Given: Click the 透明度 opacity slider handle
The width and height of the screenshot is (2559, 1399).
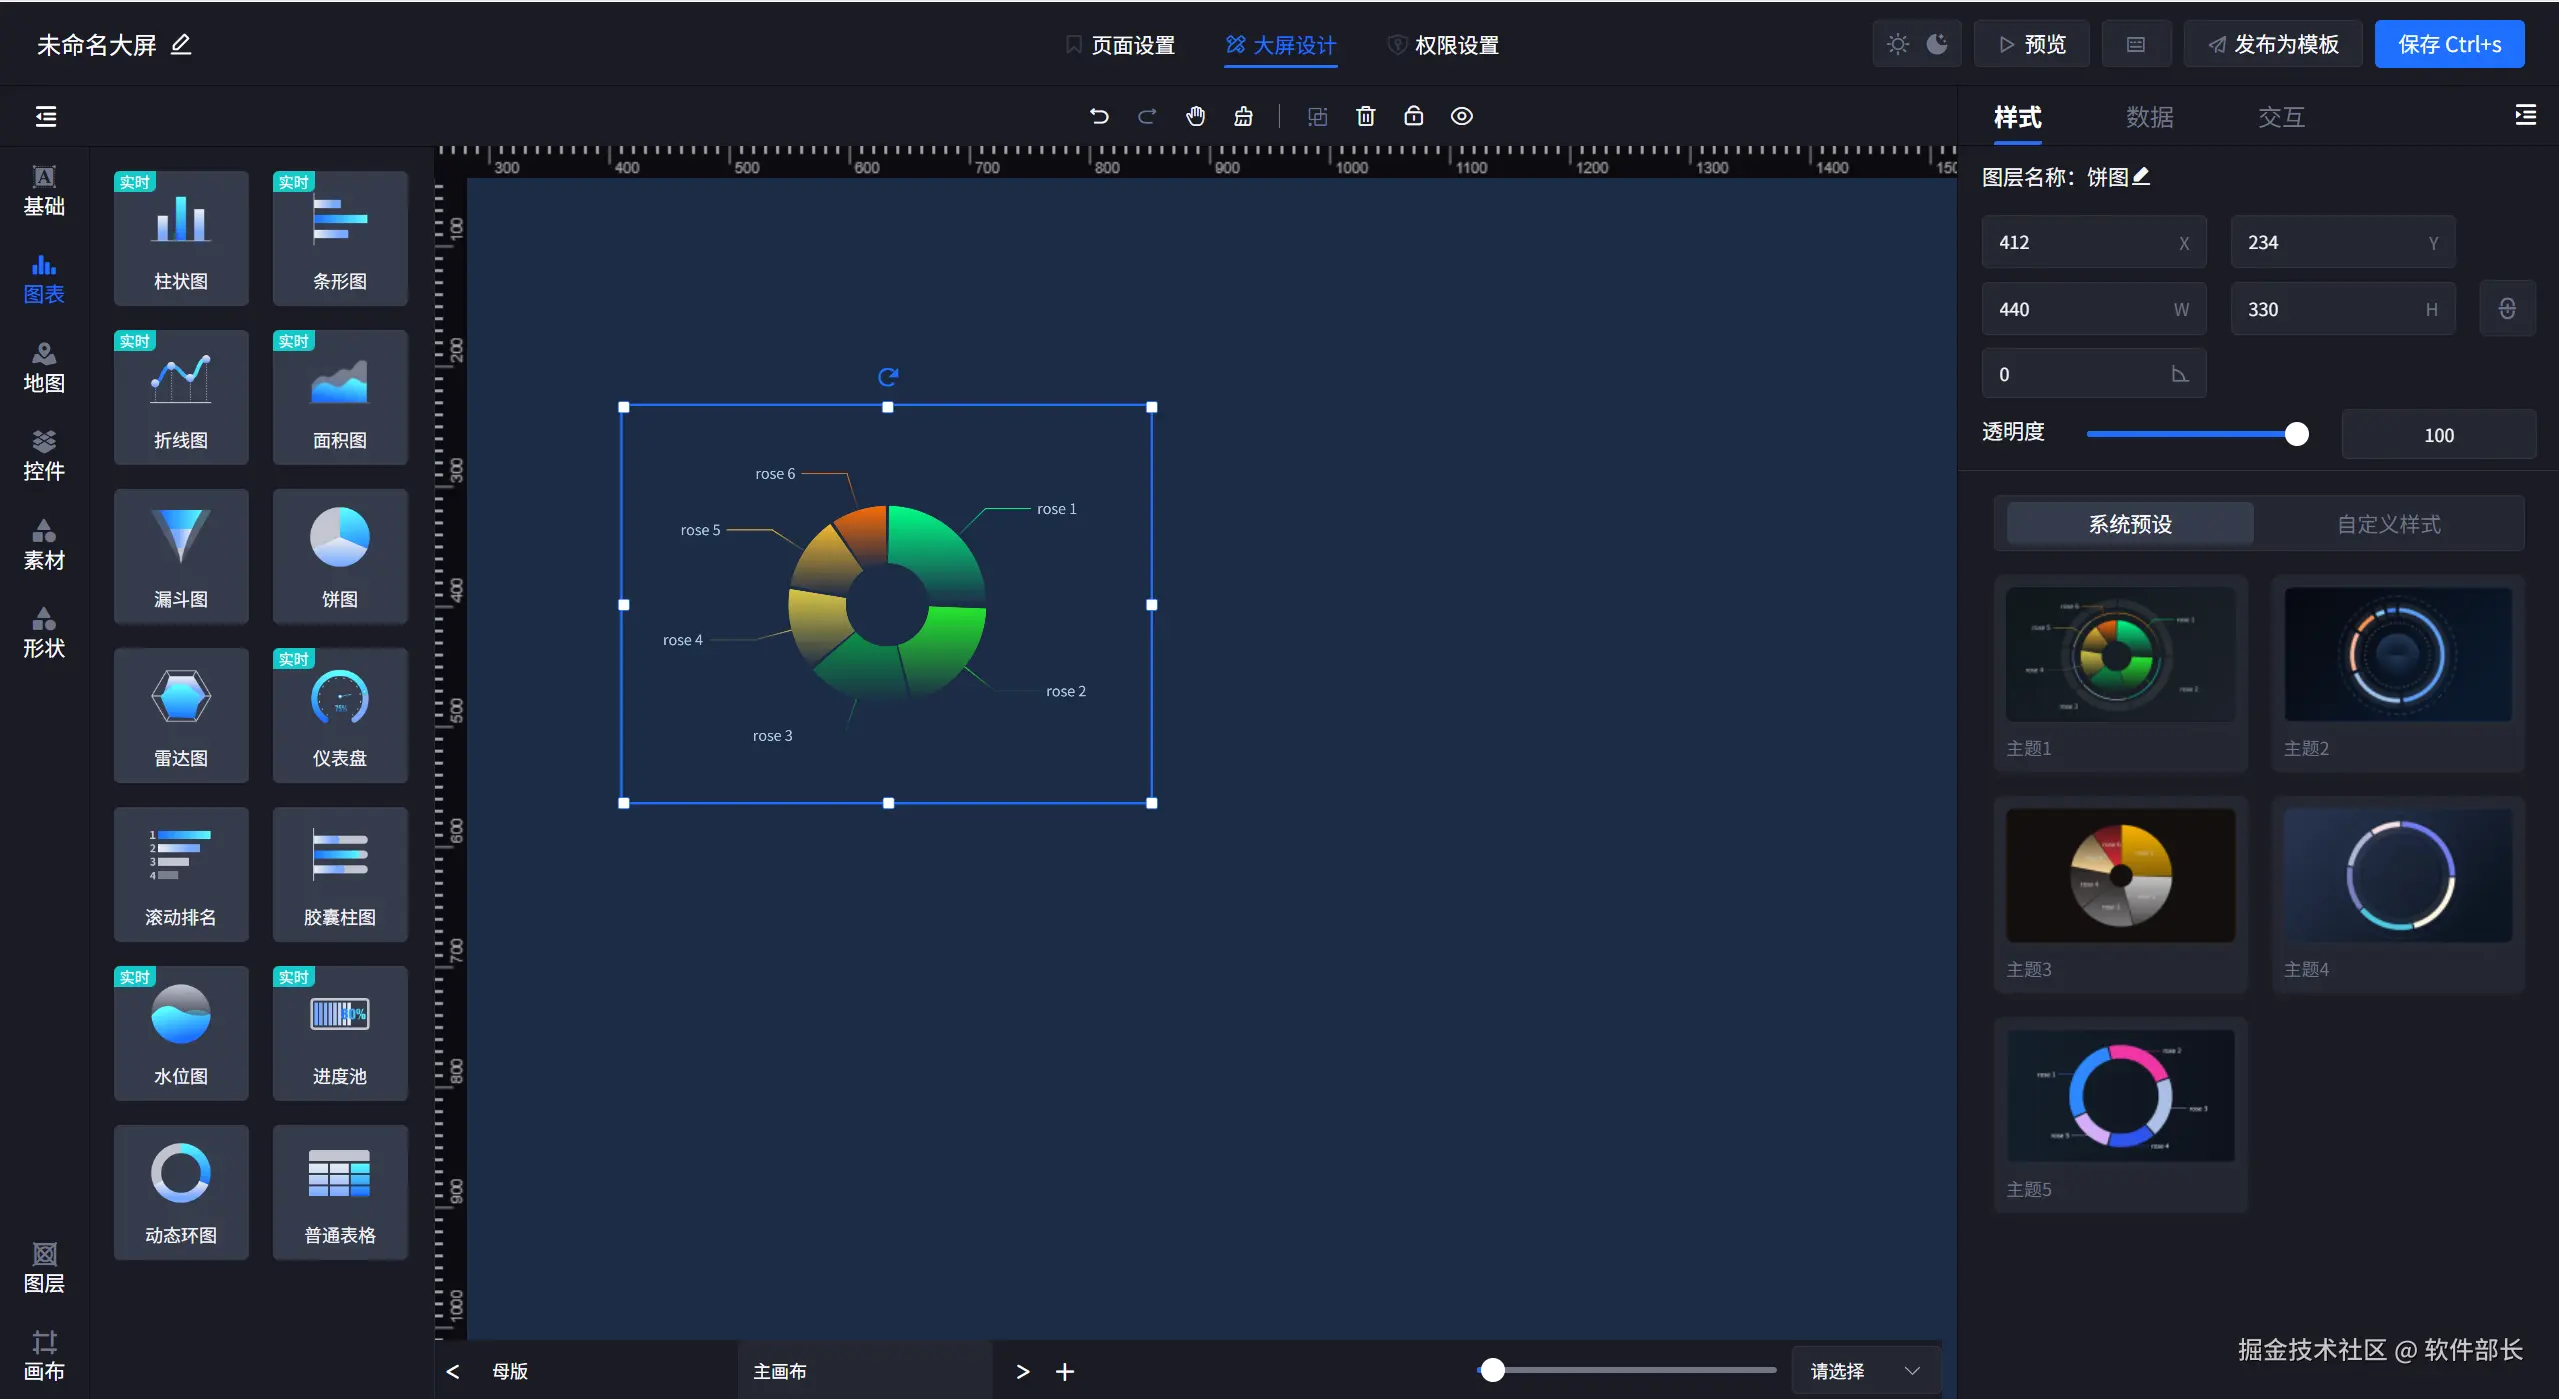Looking at the screenshot, I should click(x=2296, y=434).
